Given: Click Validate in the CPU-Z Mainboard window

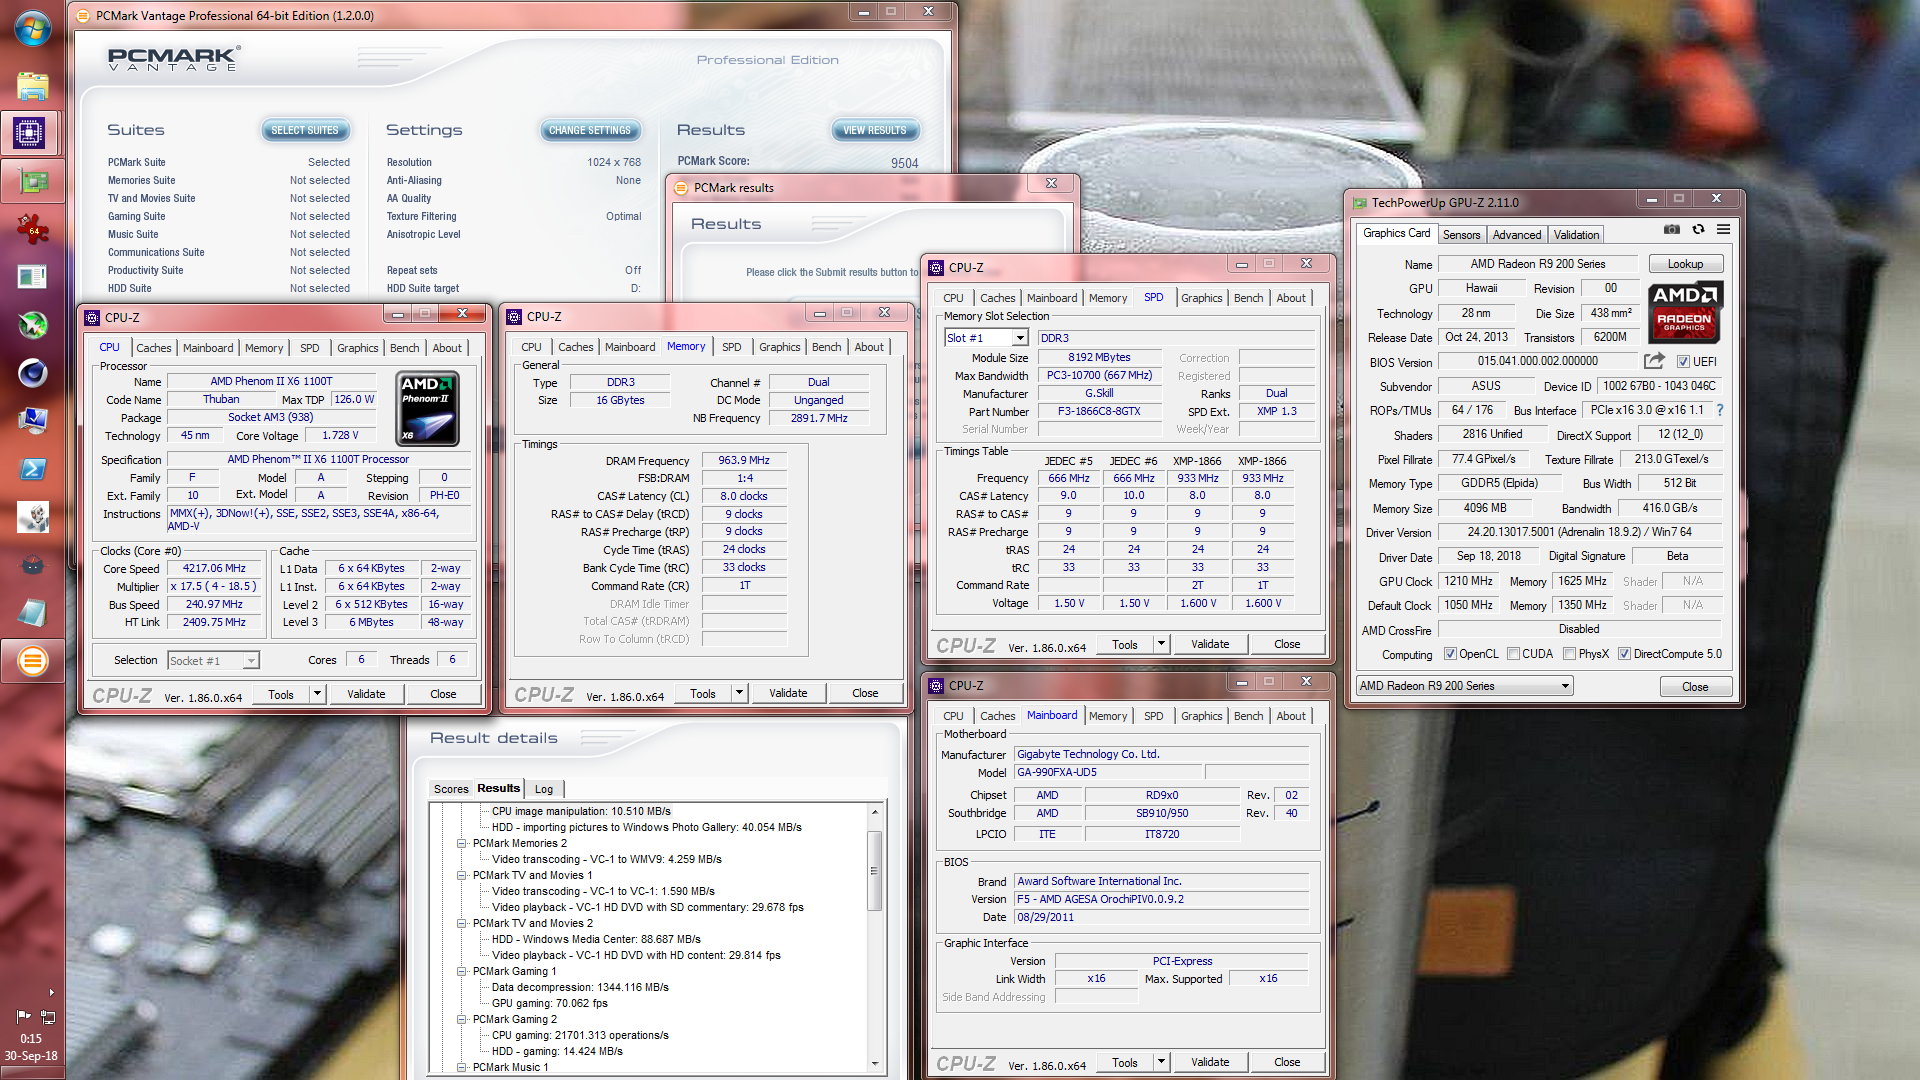Looking at the screenshot, I should click(x=1210, y=1062).
